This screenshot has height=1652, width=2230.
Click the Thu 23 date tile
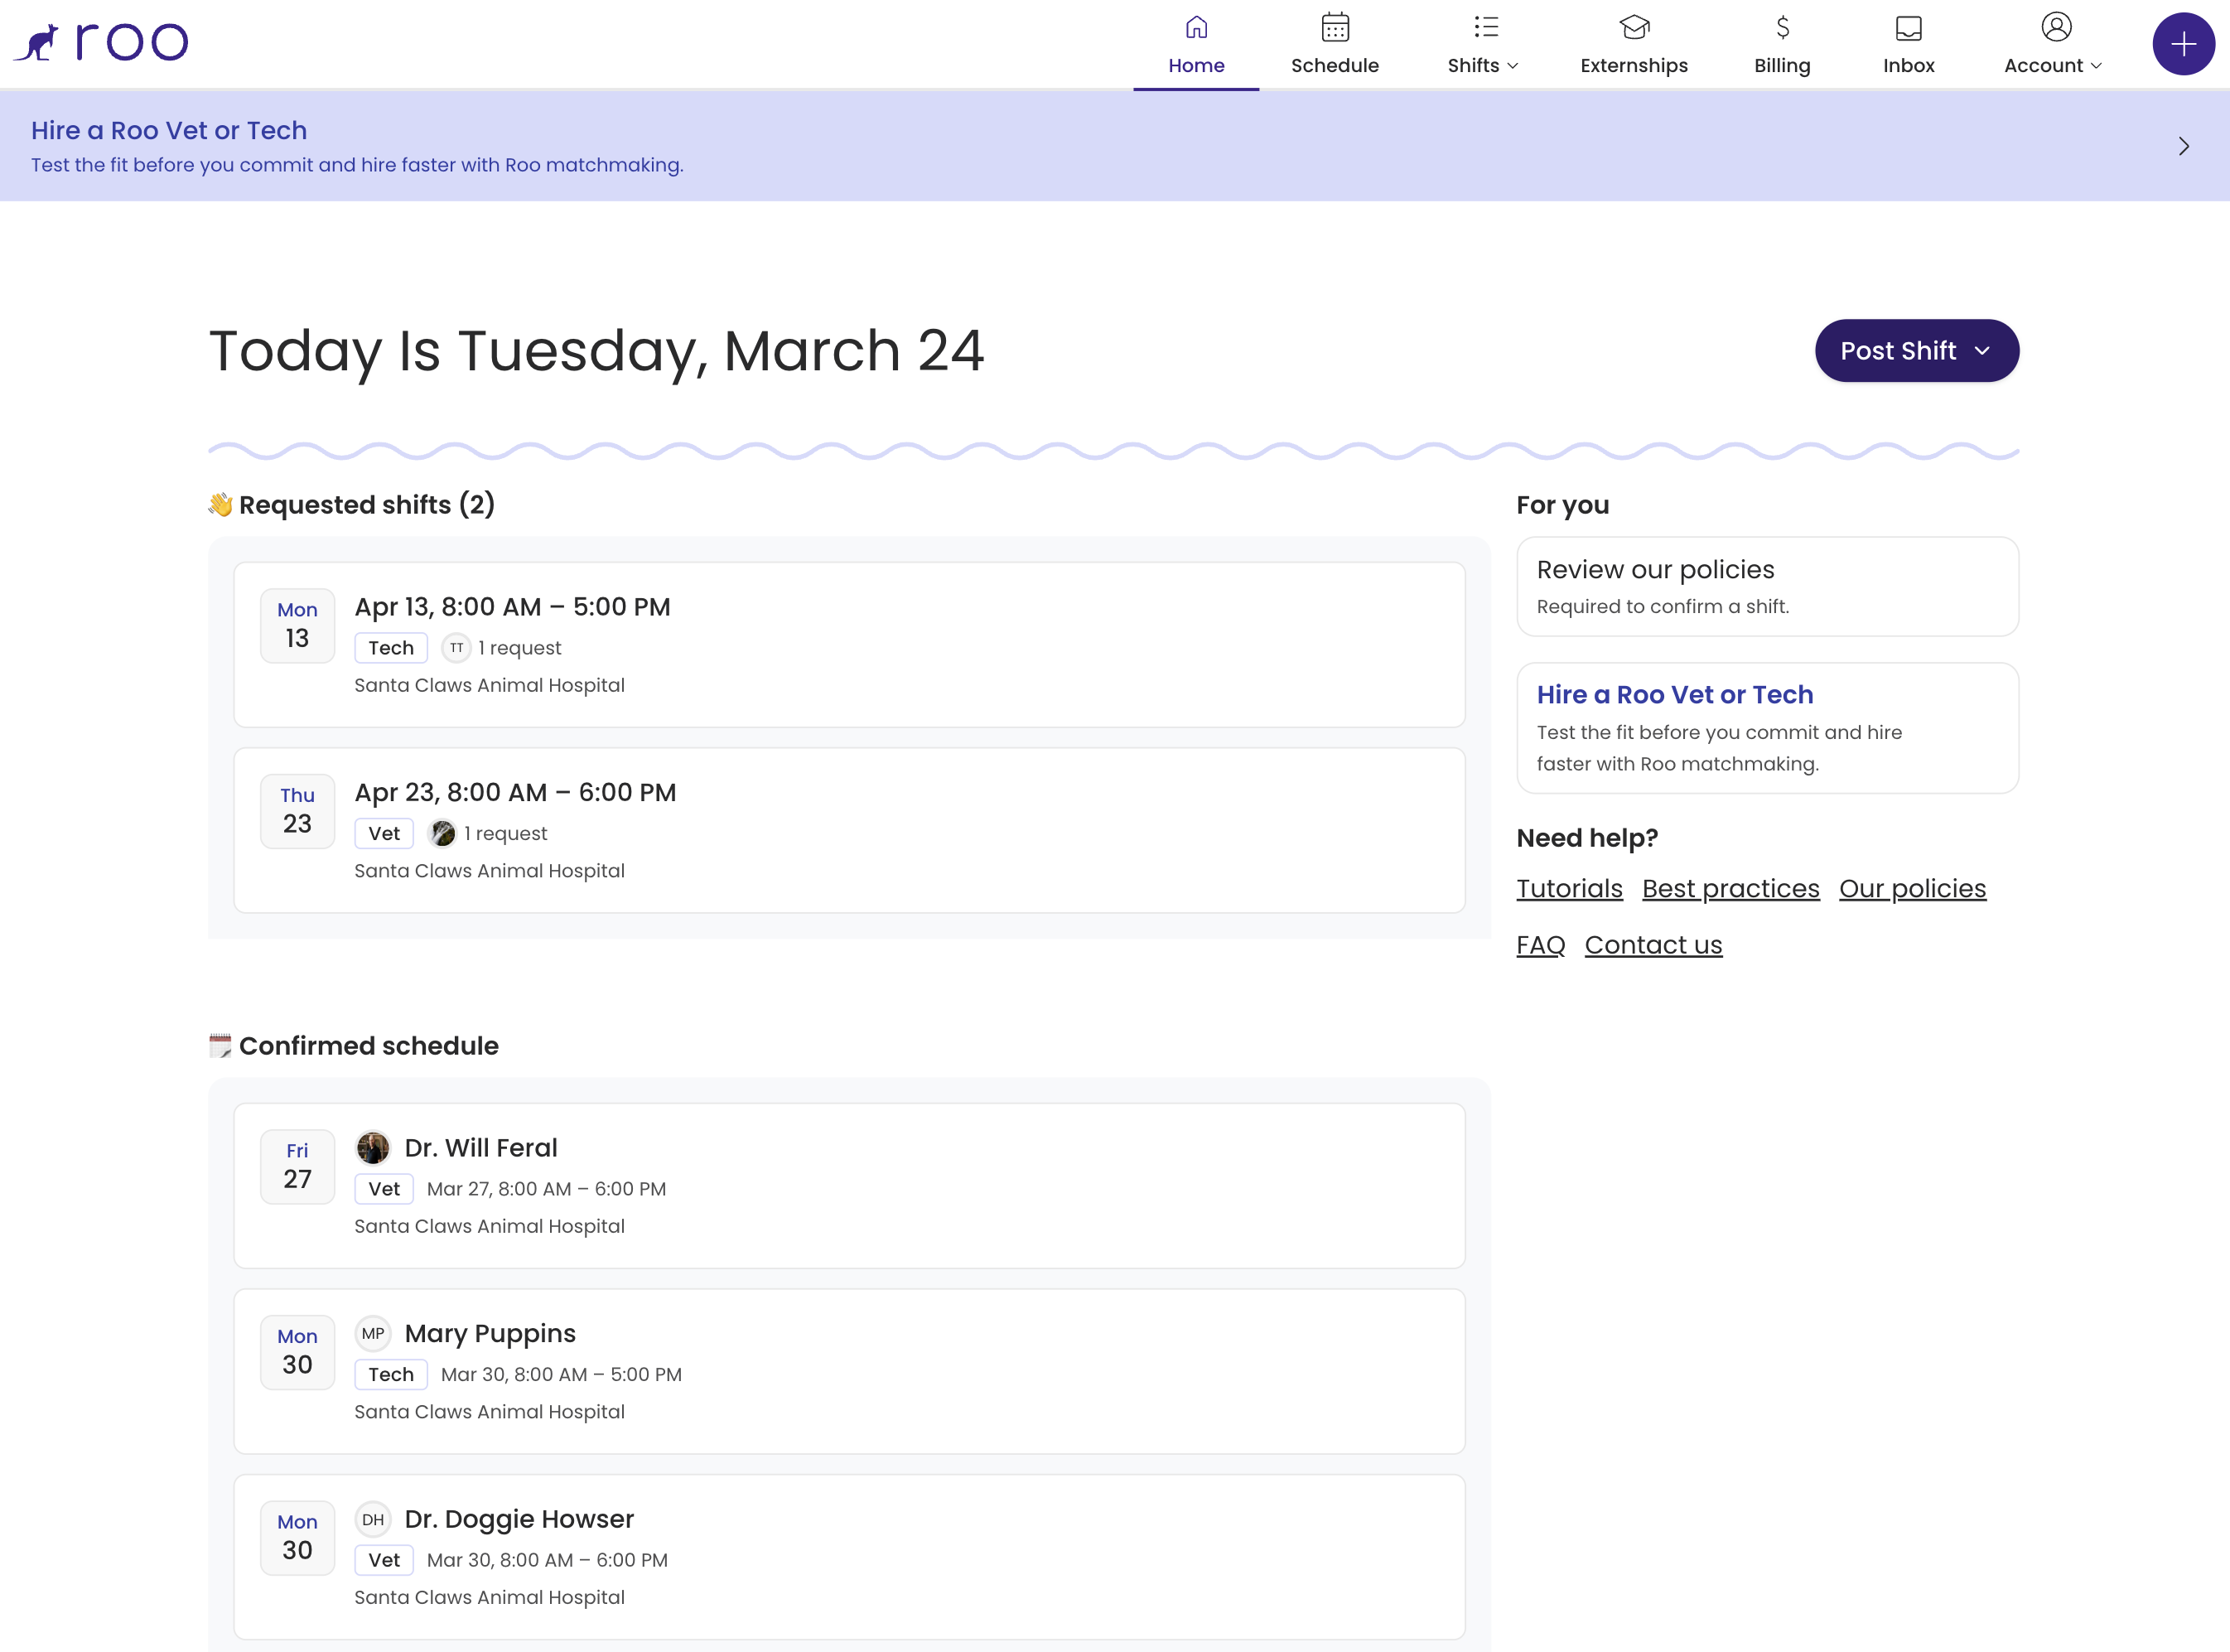point(297,811)
